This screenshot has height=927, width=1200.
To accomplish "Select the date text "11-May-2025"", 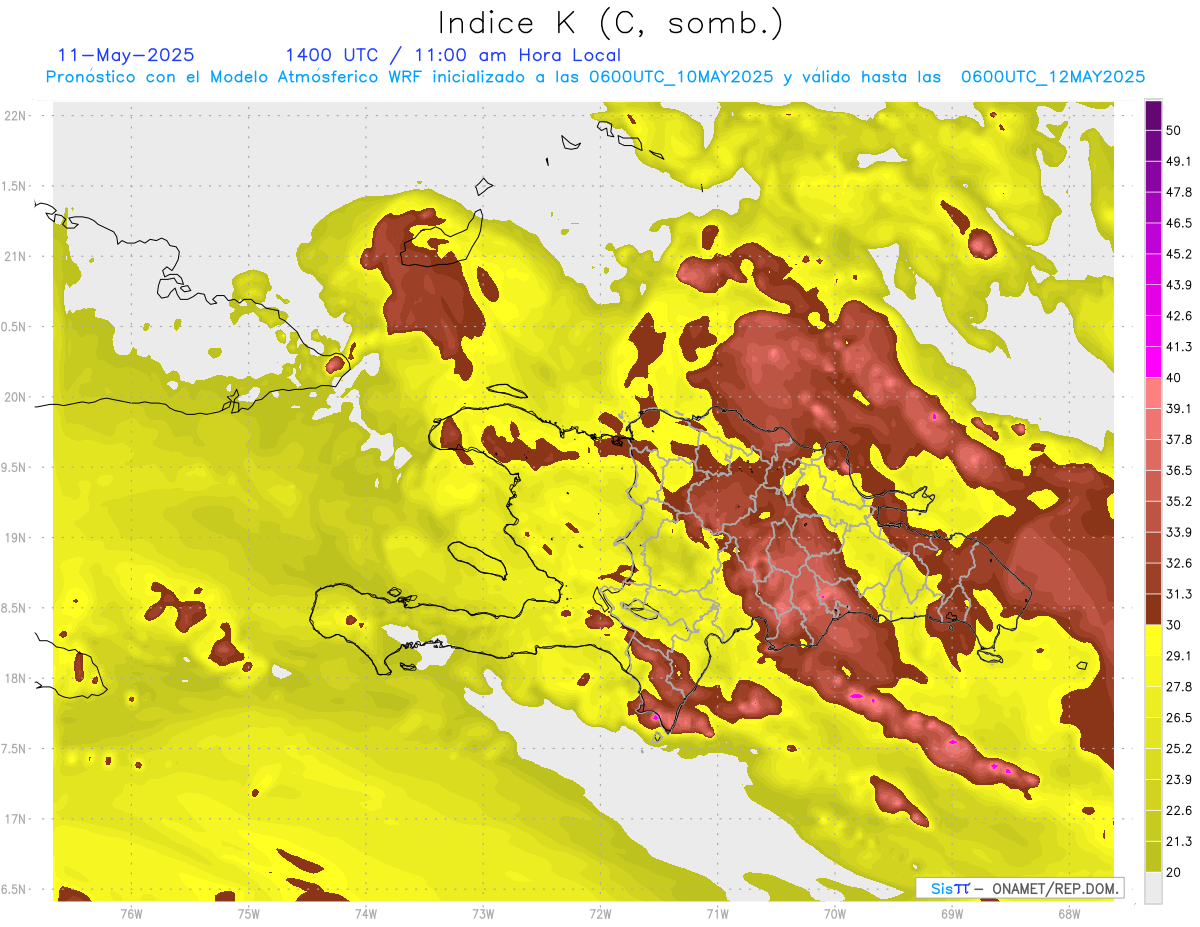I will point(127,55).
